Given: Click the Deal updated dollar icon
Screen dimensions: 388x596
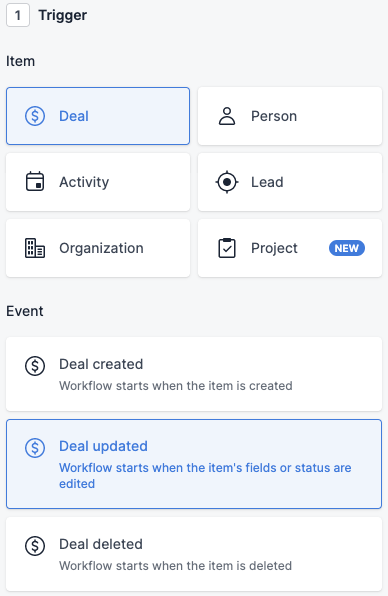Looking at the screenshot, I should click(35, 448).
